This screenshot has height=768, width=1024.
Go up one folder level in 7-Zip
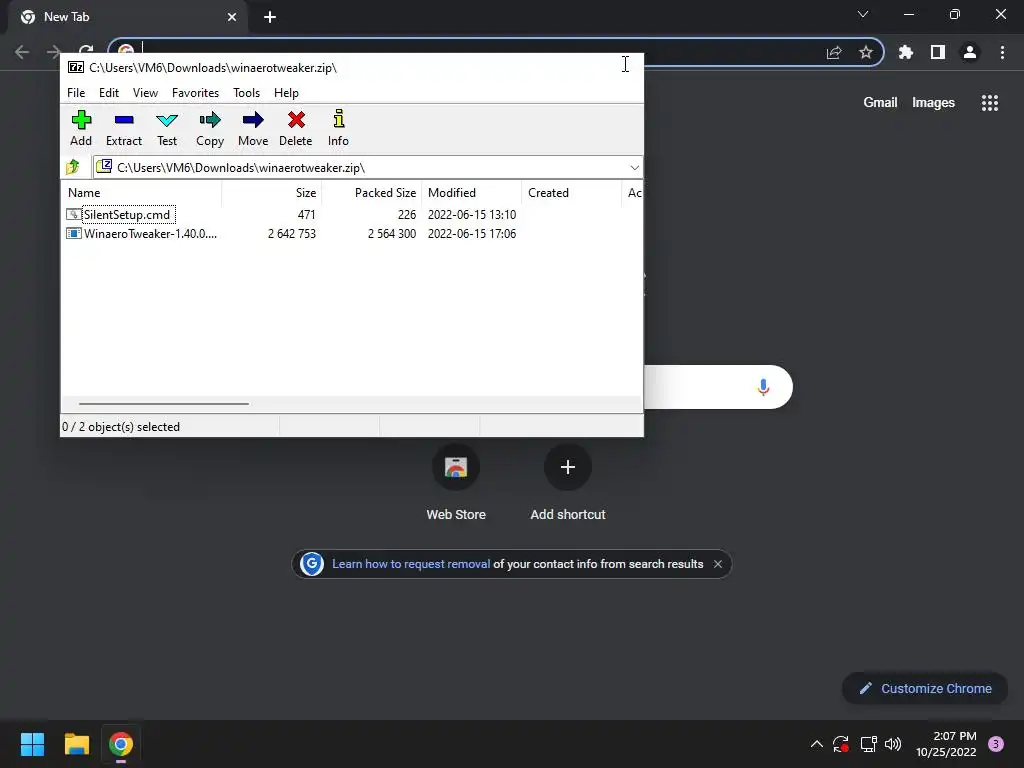[x=73, y=167]
